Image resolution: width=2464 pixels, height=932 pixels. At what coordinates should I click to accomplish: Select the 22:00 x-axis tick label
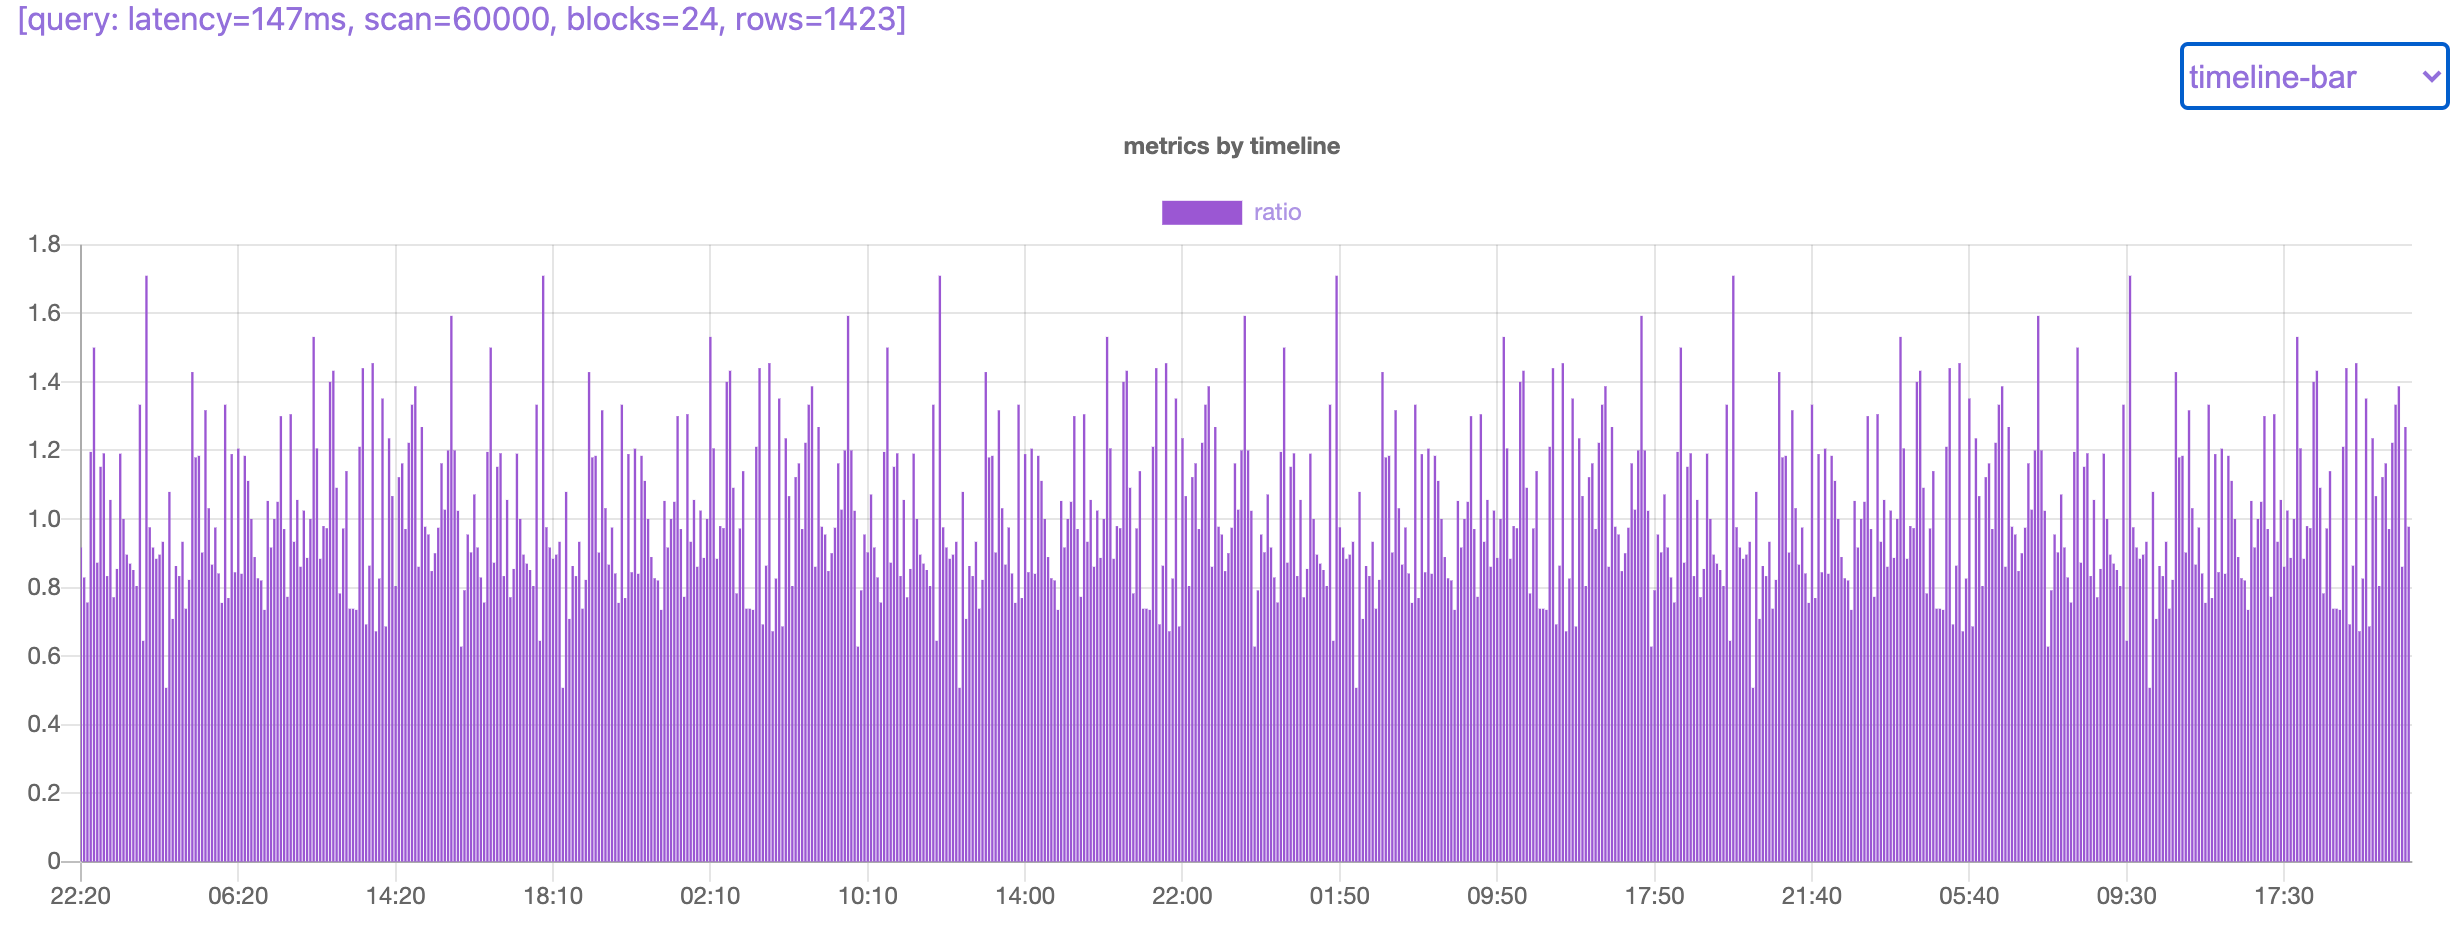click(1182, 895)
